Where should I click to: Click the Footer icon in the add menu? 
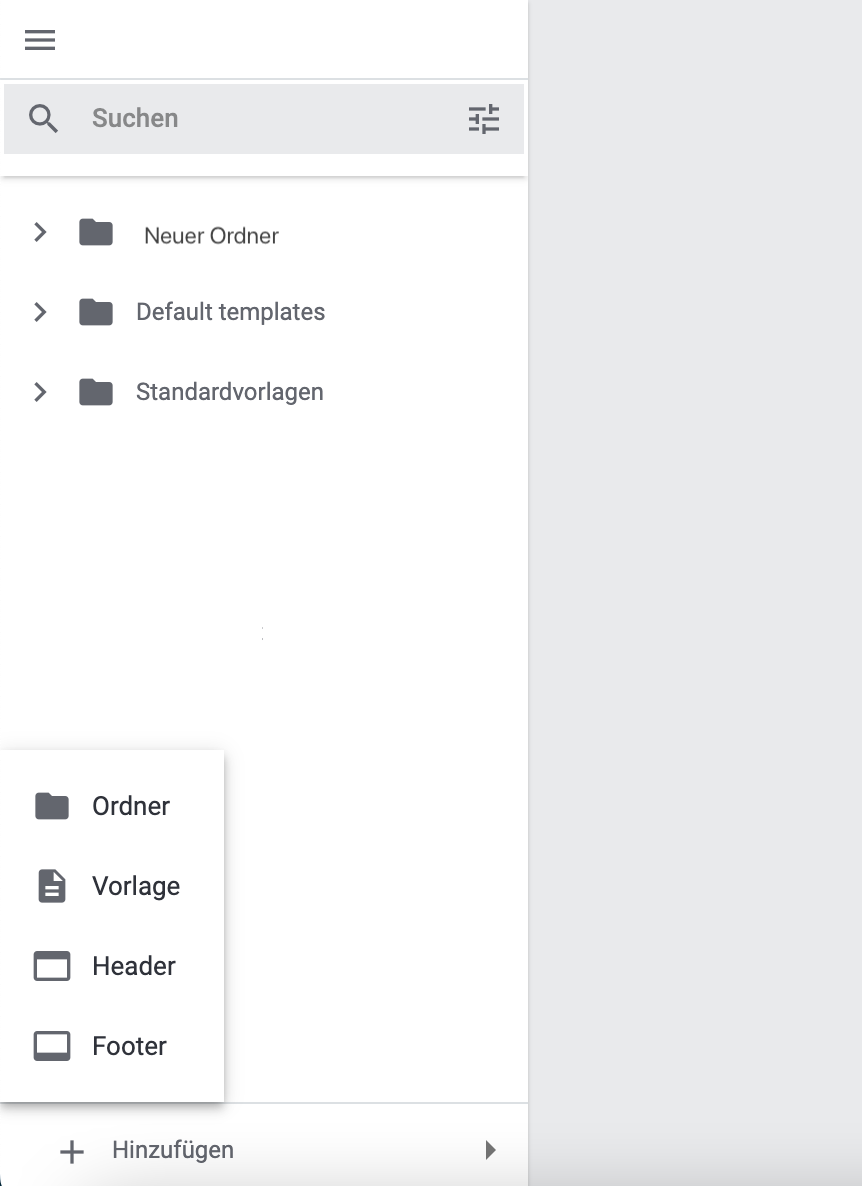pyautogui.click(x=52, y=1046)
